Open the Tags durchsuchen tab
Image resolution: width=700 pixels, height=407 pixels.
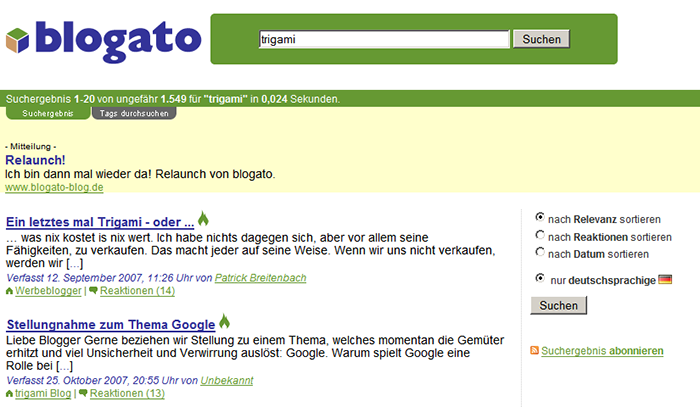[x=134, y=113]
